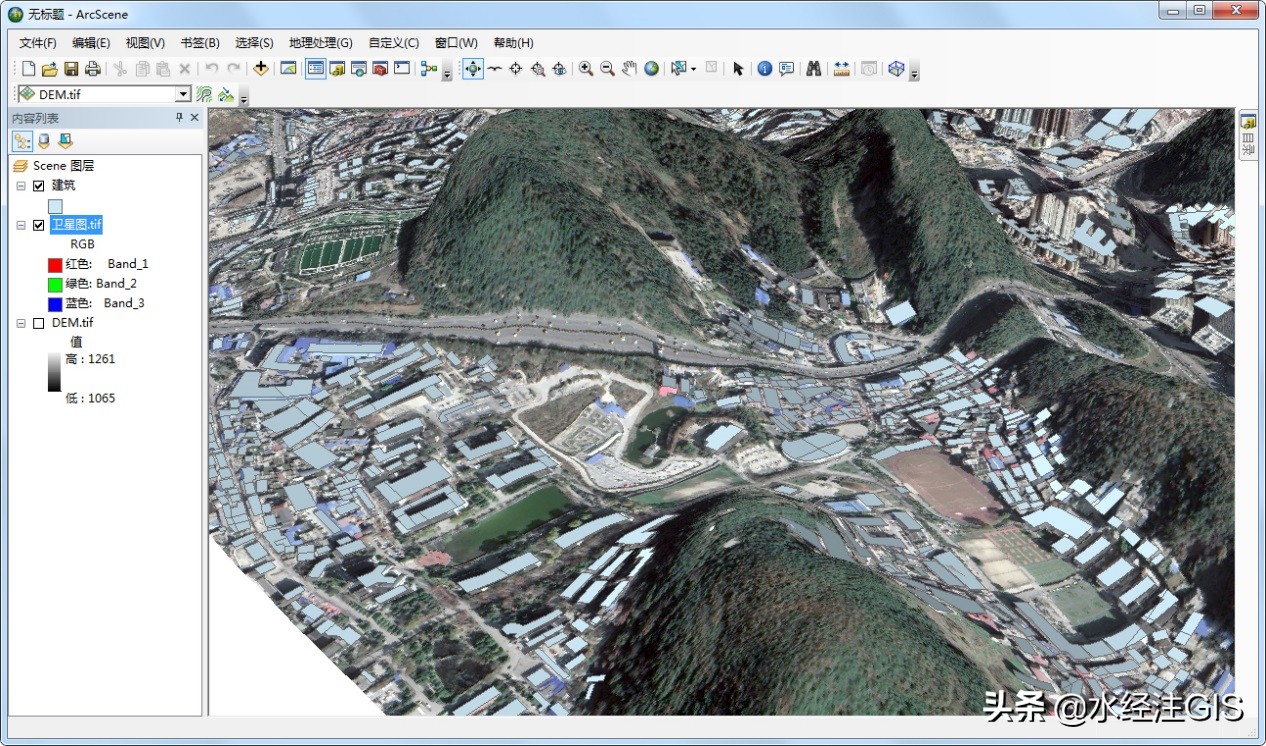Select the Measure ruler tool
1266x746 pixels.
pyautogui.click(x=841, y=69)
